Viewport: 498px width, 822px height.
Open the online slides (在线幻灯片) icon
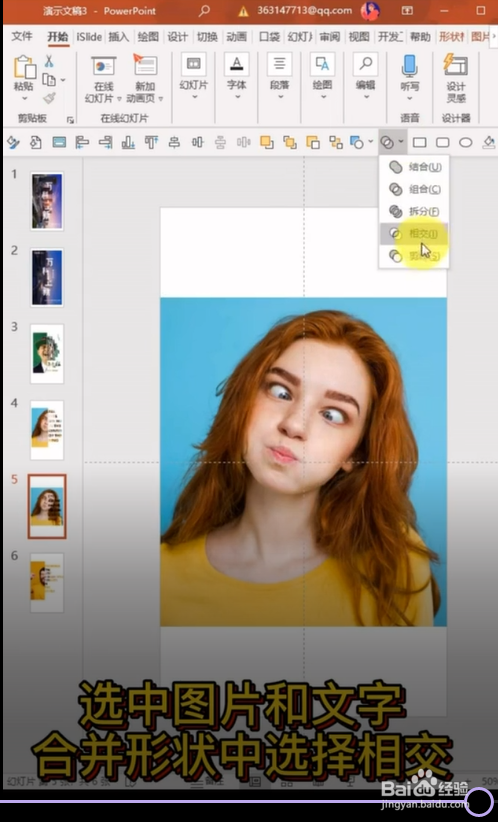point(103,66)
